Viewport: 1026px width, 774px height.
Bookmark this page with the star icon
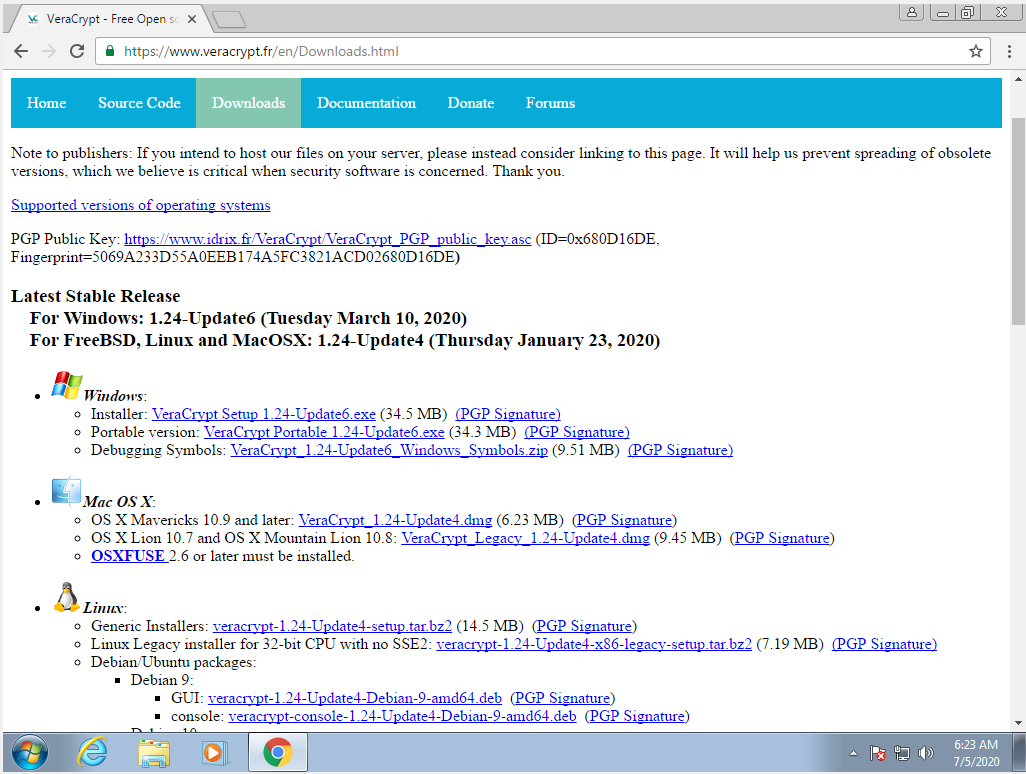coord(975,51)
